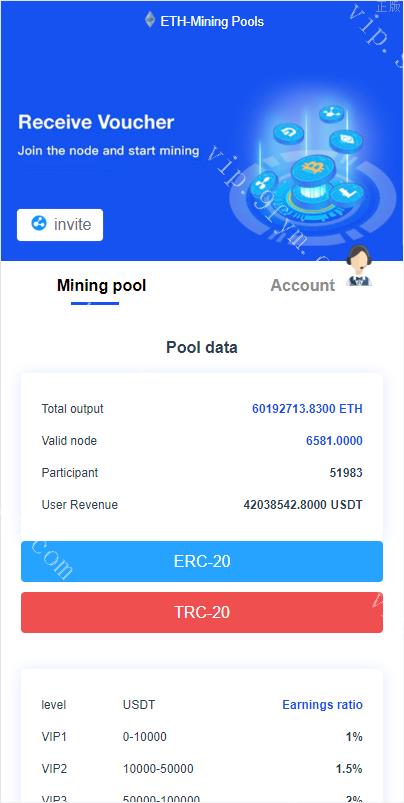
Task: Switch to the Mining pool tab
Action: (x=101, y=285)
